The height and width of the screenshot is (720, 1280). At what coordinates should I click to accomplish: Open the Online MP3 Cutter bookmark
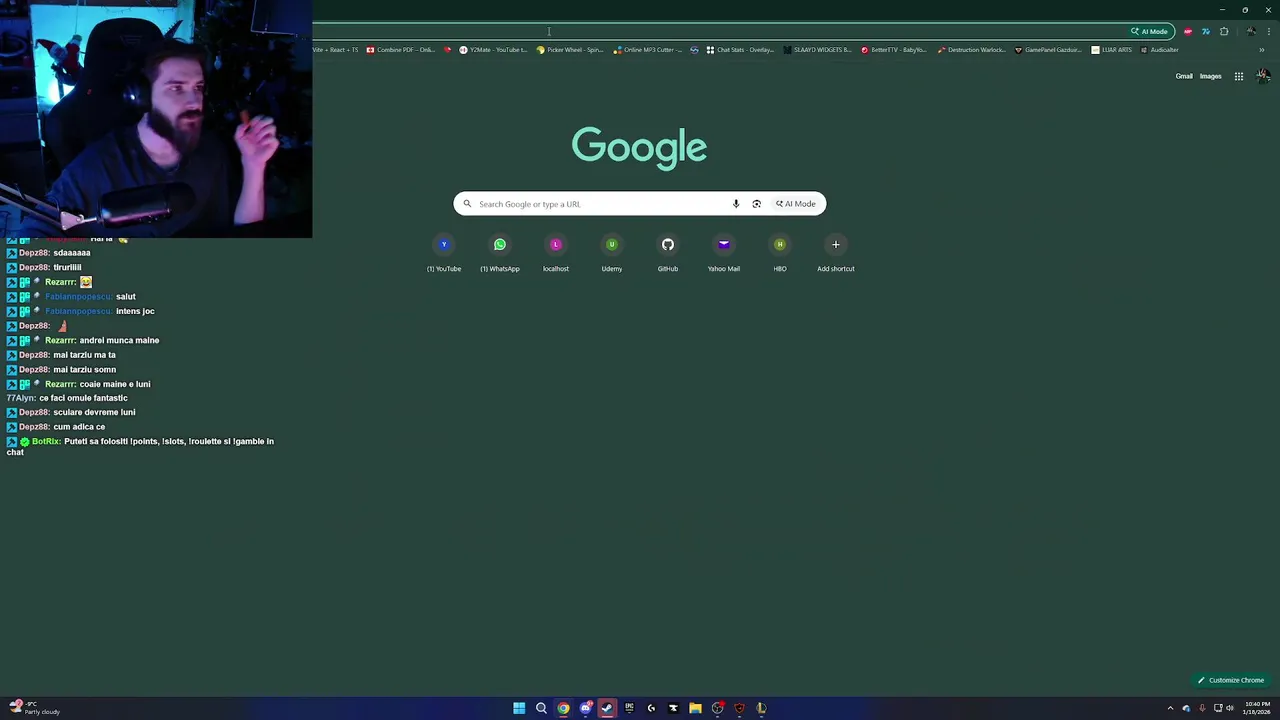point(648,50)
